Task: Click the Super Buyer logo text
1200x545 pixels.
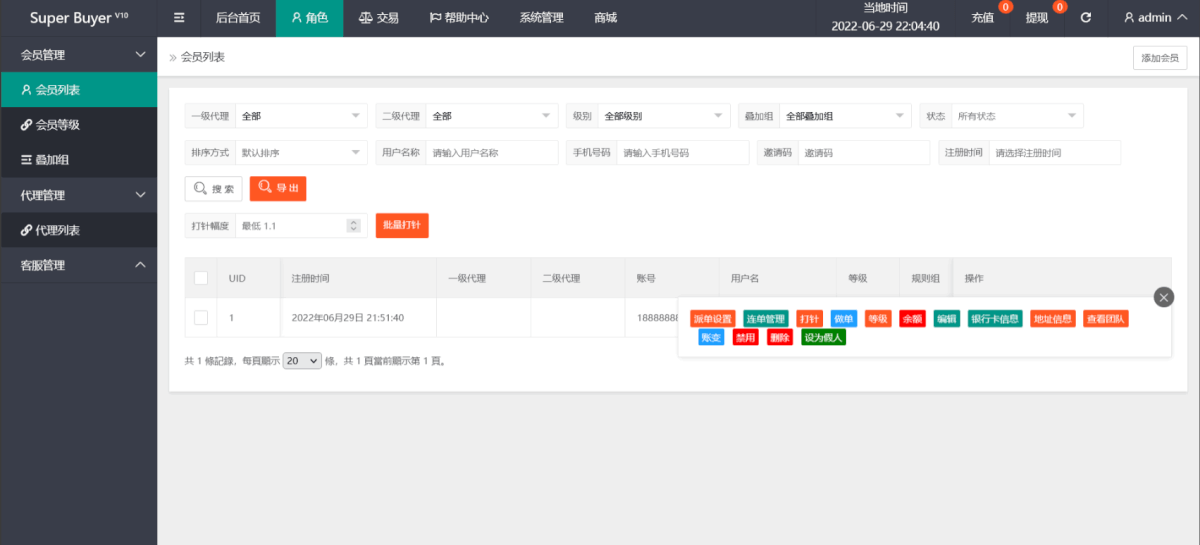Action: [x=79, y=18]
